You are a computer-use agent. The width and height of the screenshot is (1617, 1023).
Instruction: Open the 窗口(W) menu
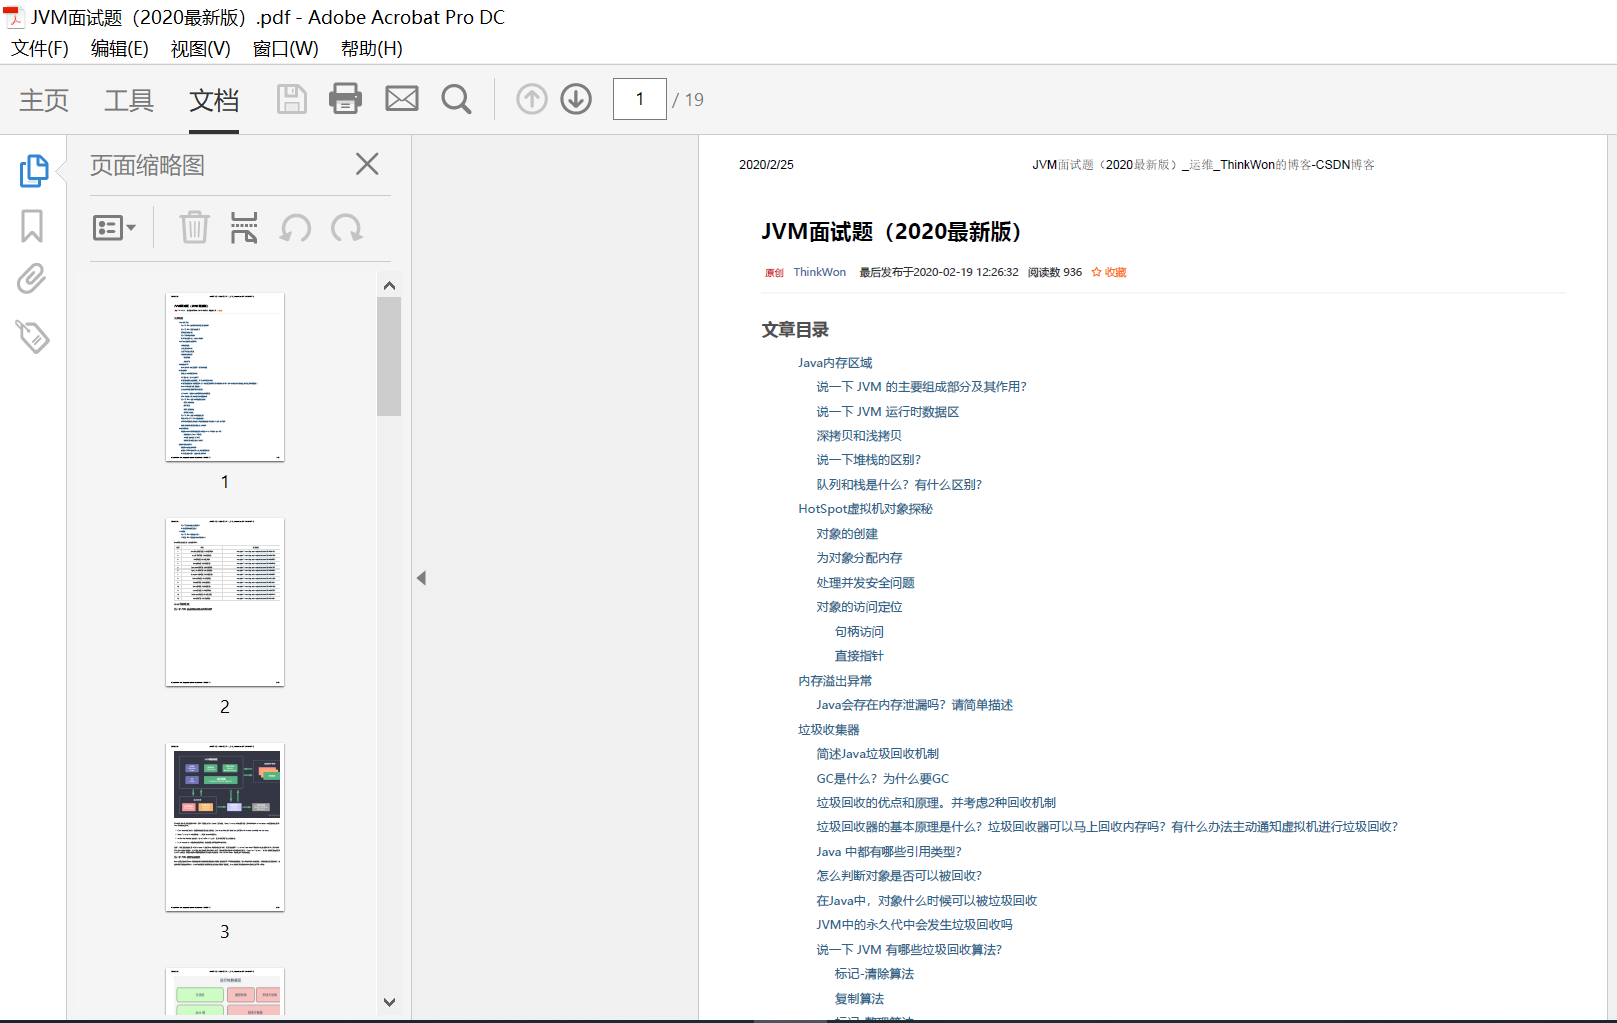pyautogui.click(x=286, y=49)
